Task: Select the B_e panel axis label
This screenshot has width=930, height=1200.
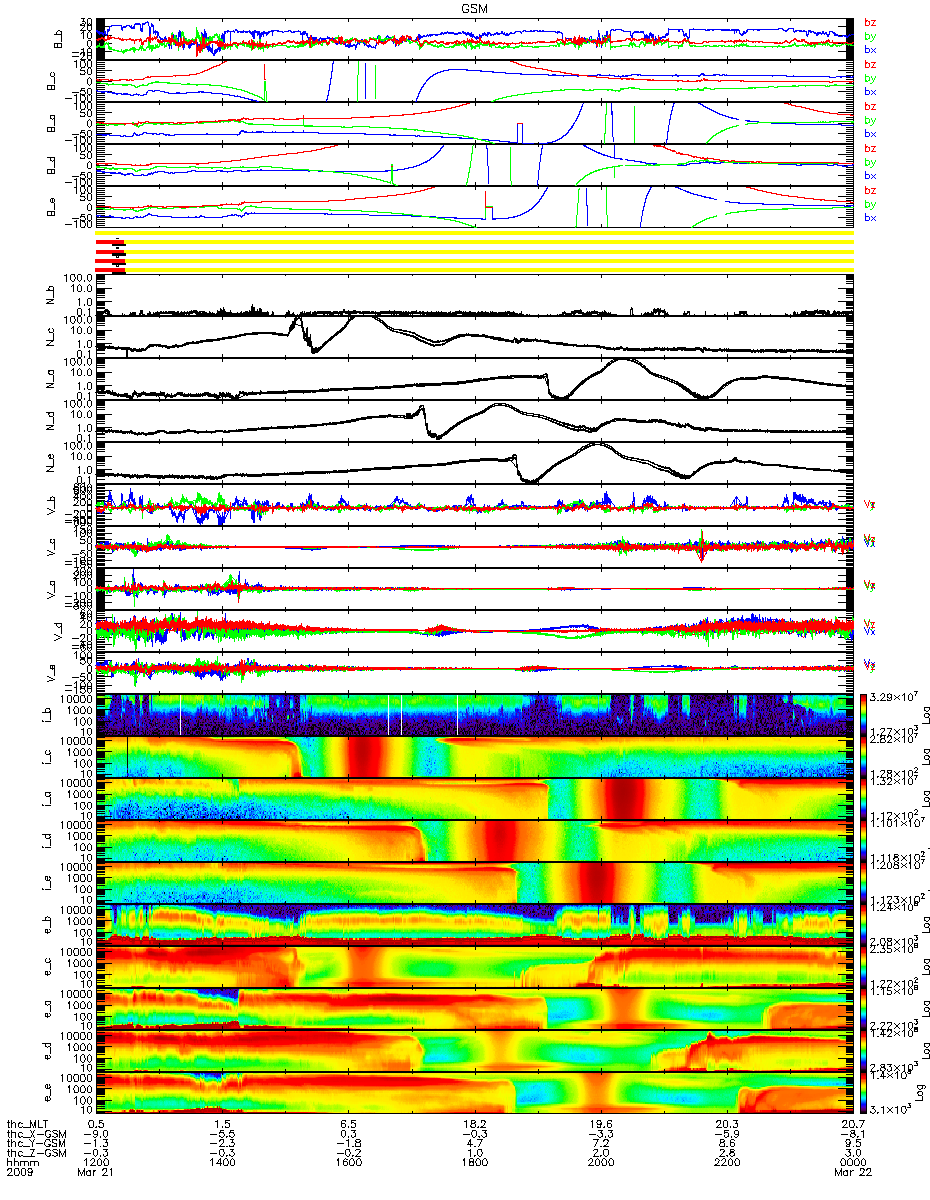Action: (51, 207)
